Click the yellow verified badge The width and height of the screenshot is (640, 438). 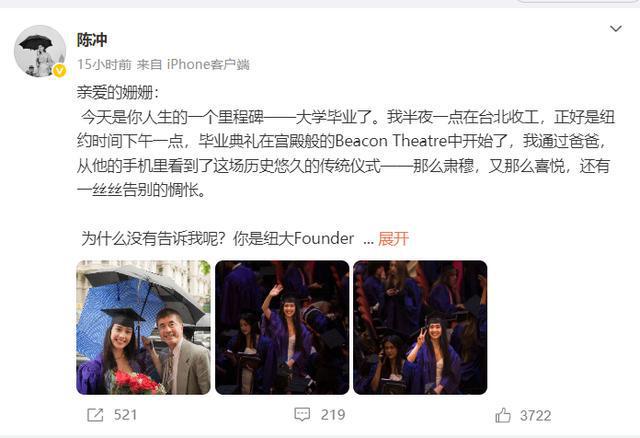(x=60, y=71)
